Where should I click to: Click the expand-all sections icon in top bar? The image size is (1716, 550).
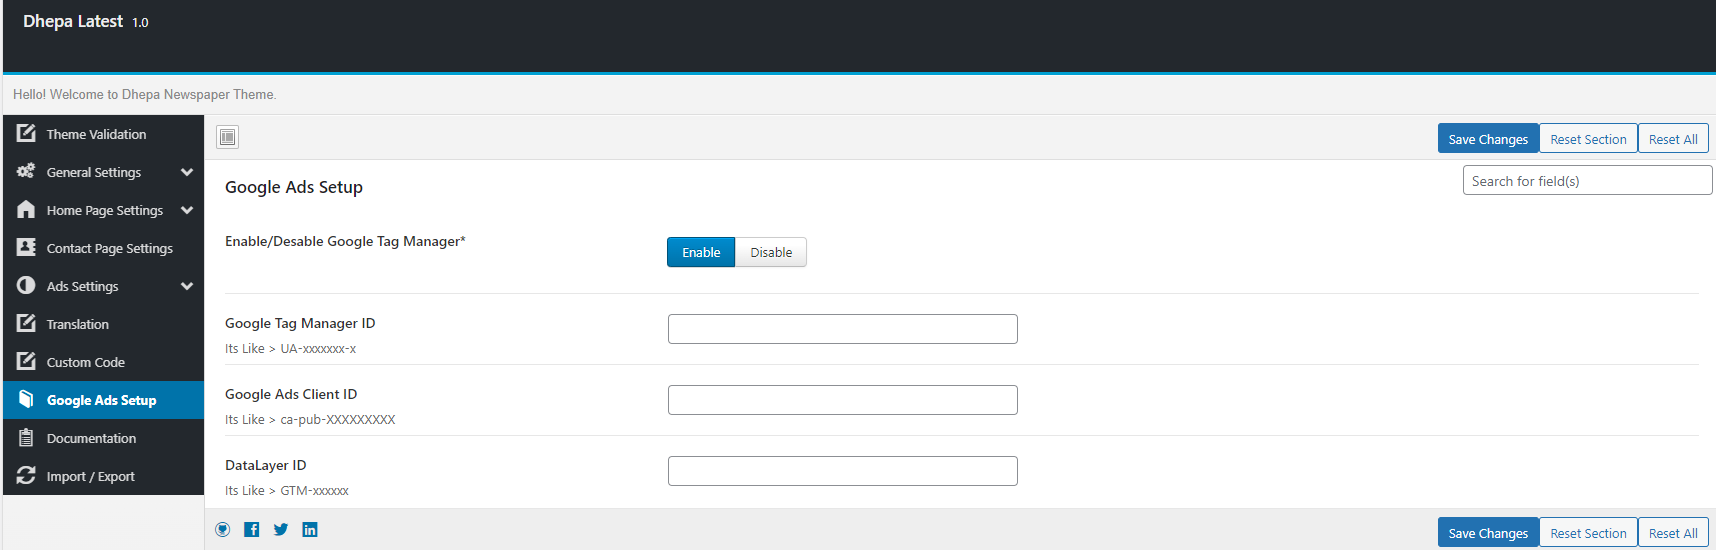tap(228, 137)
